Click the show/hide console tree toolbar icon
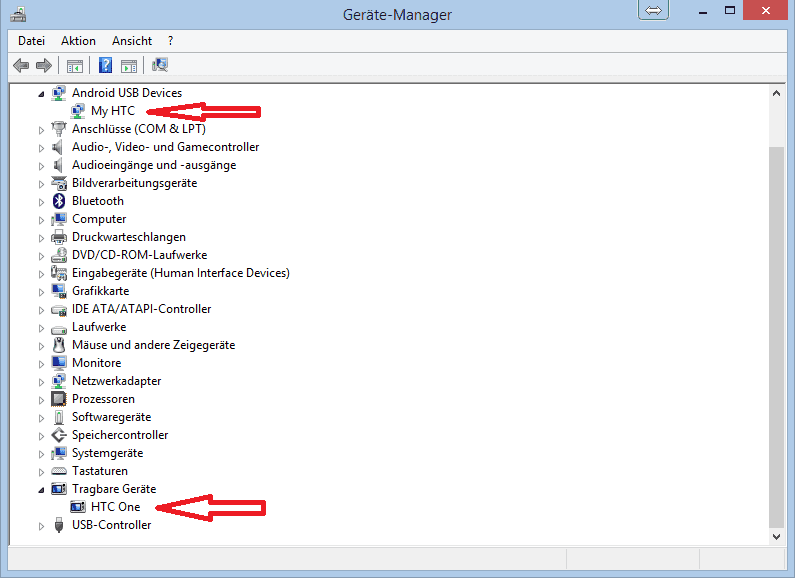Screen dimensions: 795x578 [75, 65]
